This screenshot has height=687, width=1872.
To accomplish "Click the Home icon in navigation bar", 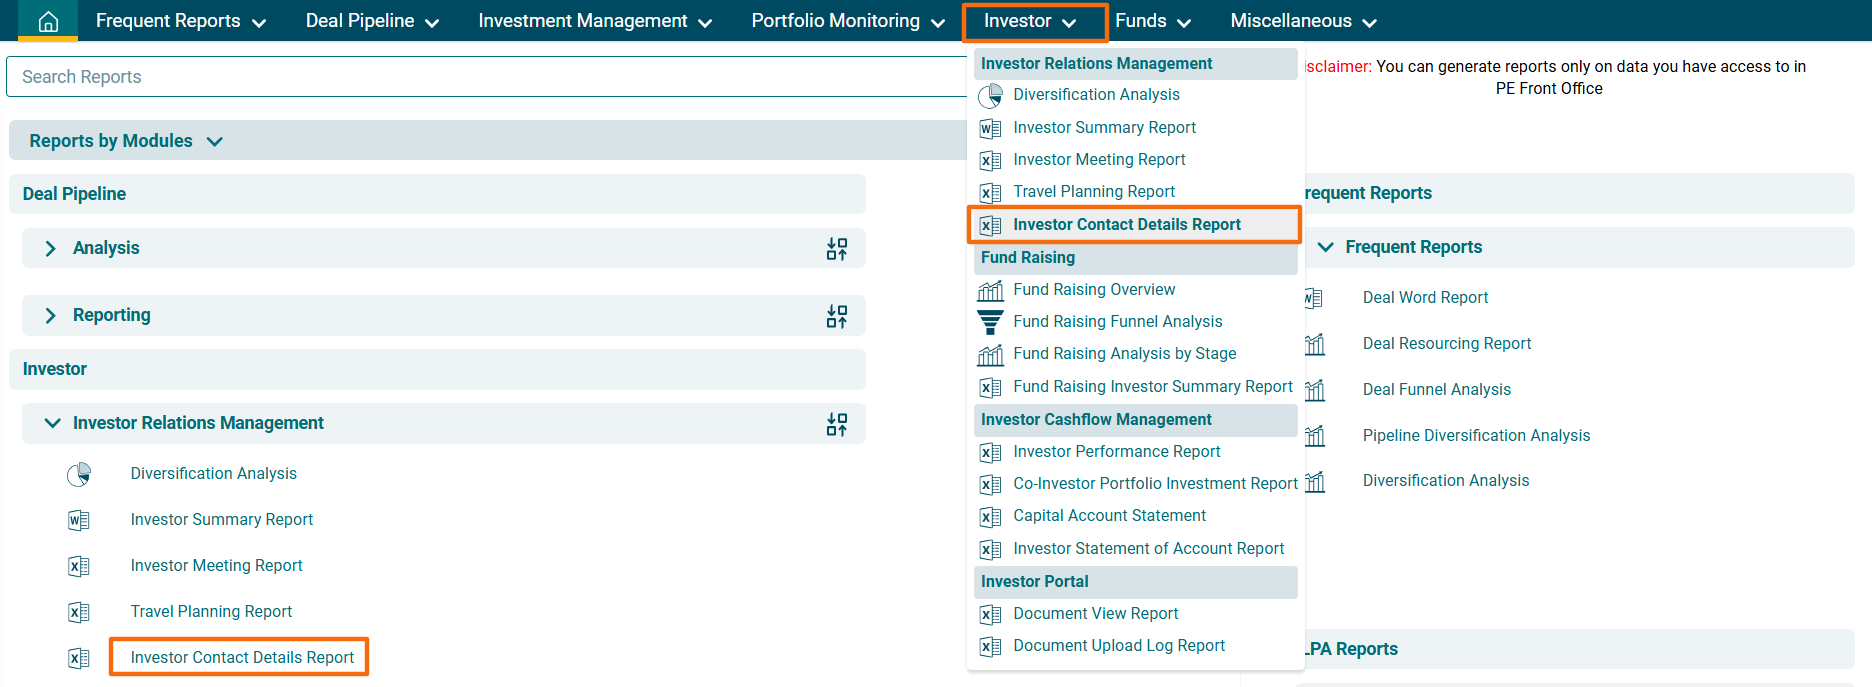I will pyautogui.click(x=48, y=21).
